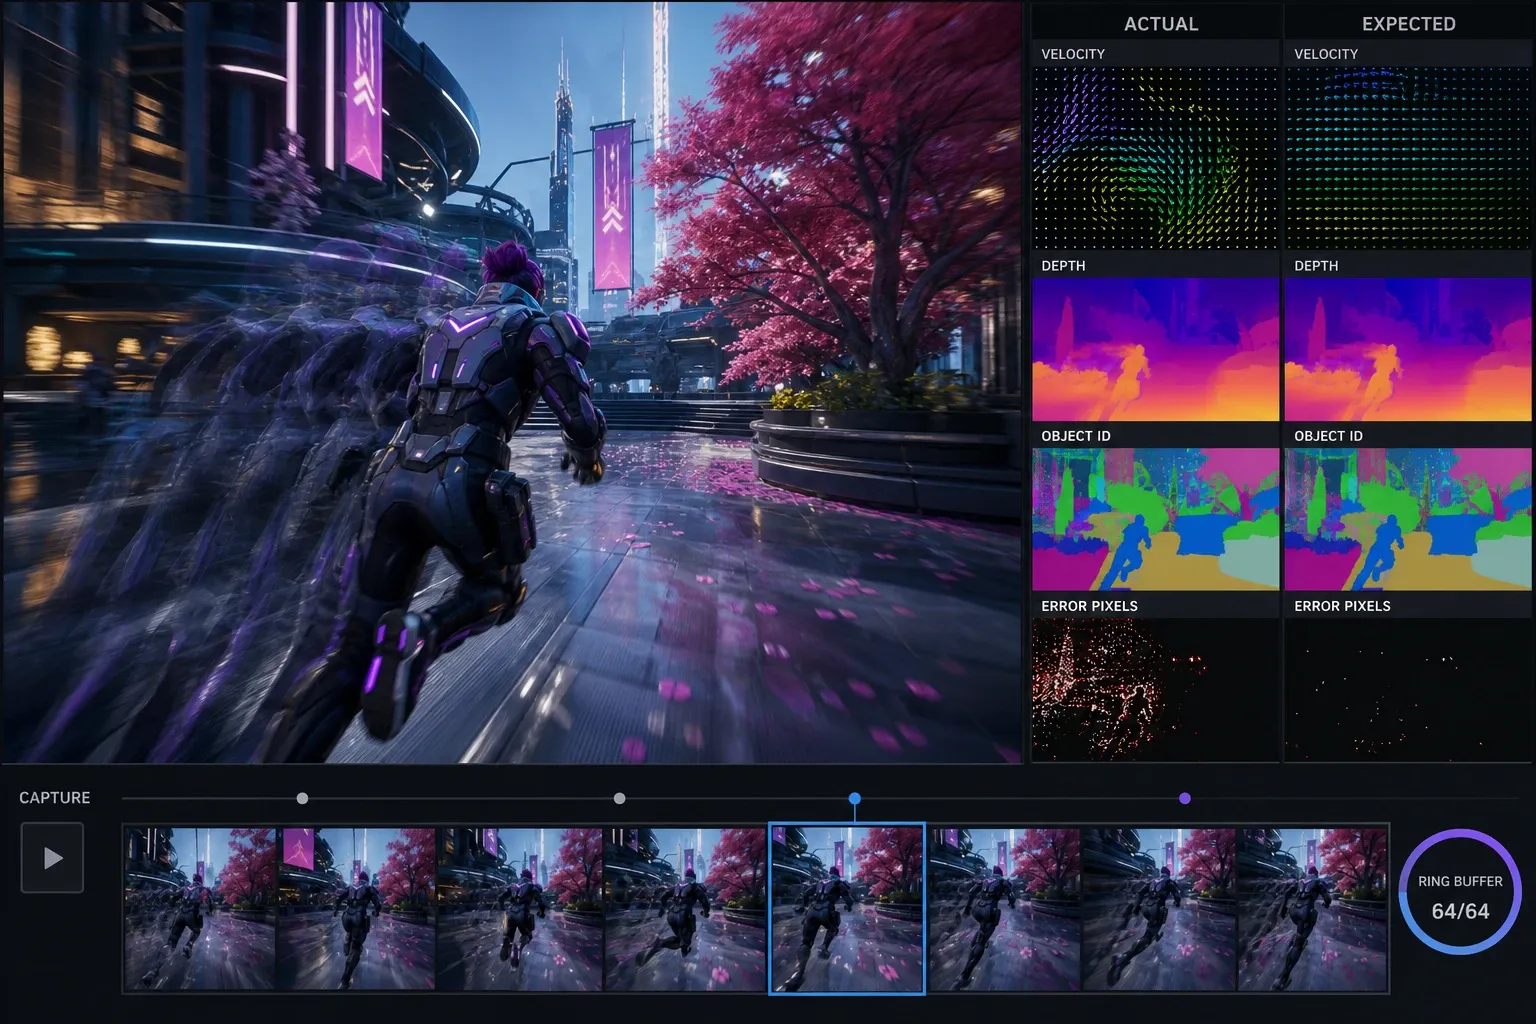The image size is (1536, 1024).
Task: Click the ACTUAL column header
Action: [1161, 24]
